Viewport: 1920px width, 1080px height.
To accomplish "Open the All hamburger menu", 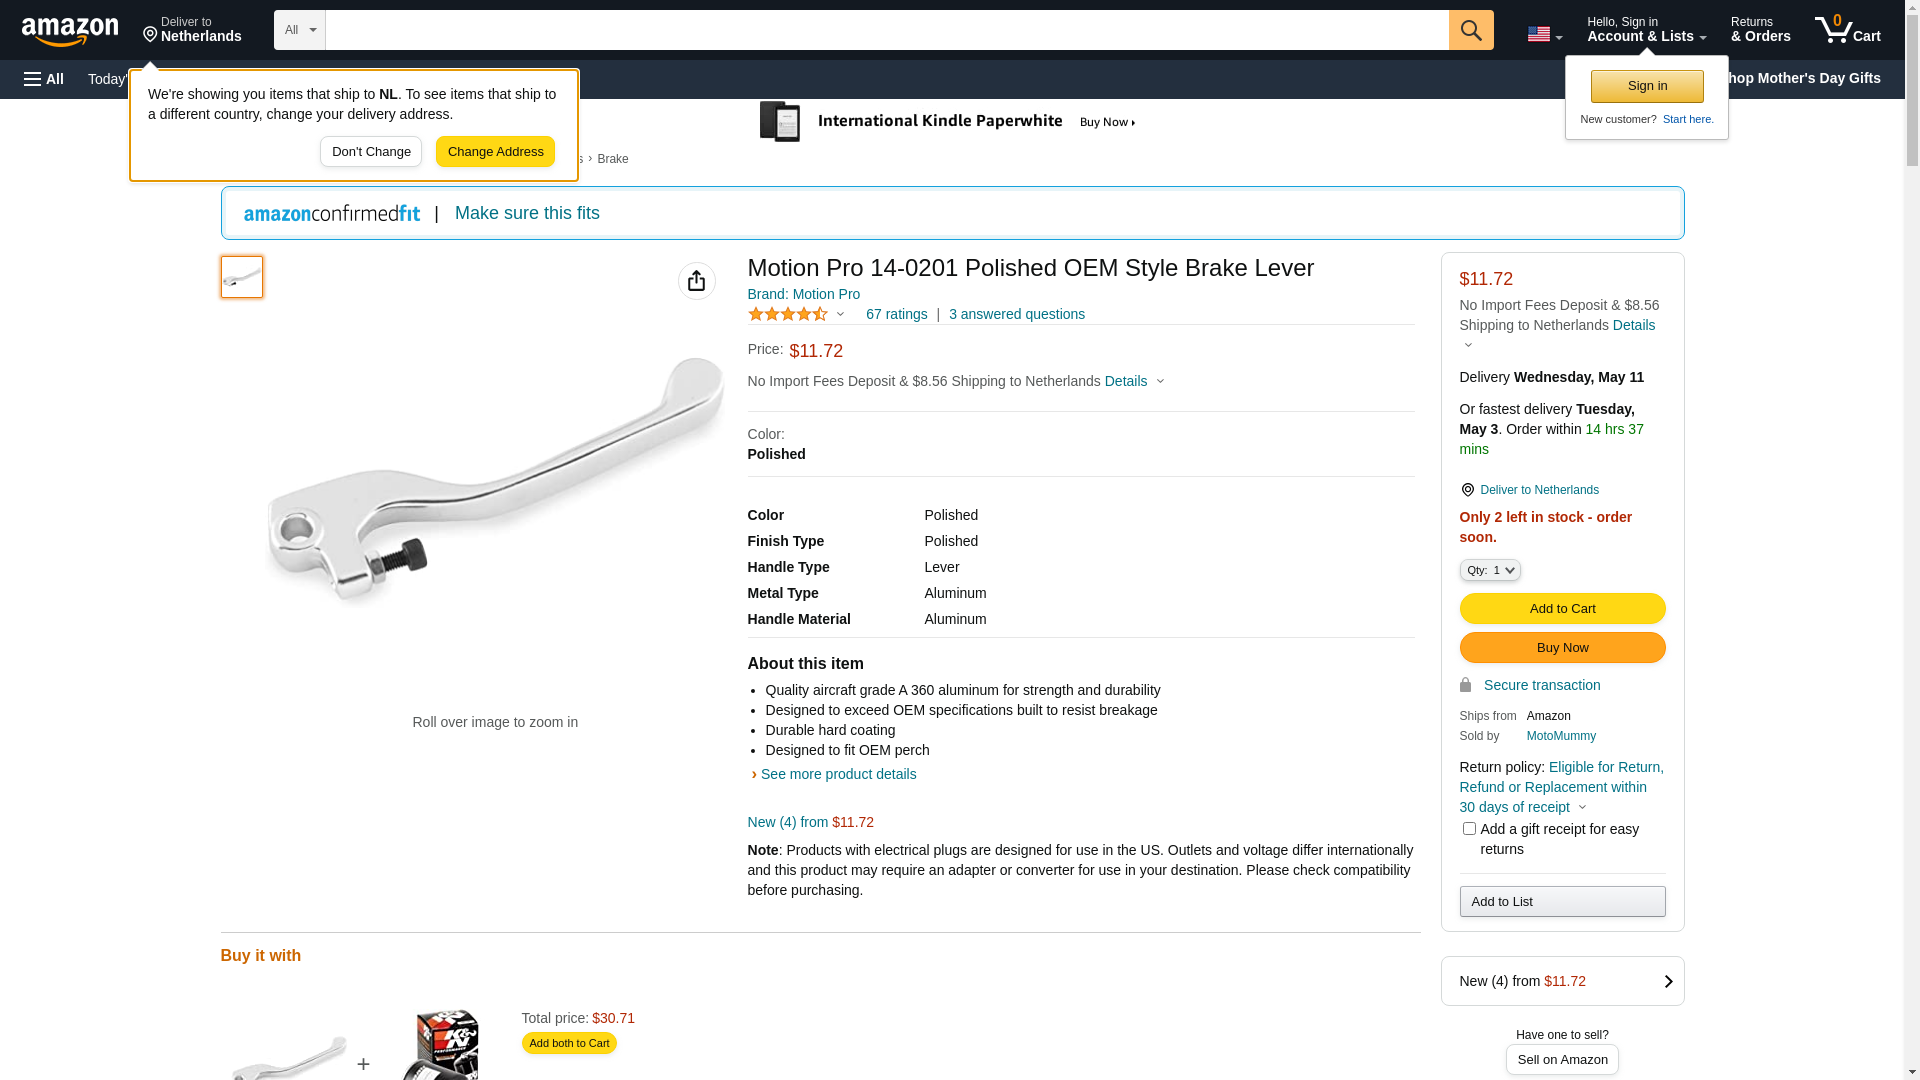I will (x=44, y=79).
